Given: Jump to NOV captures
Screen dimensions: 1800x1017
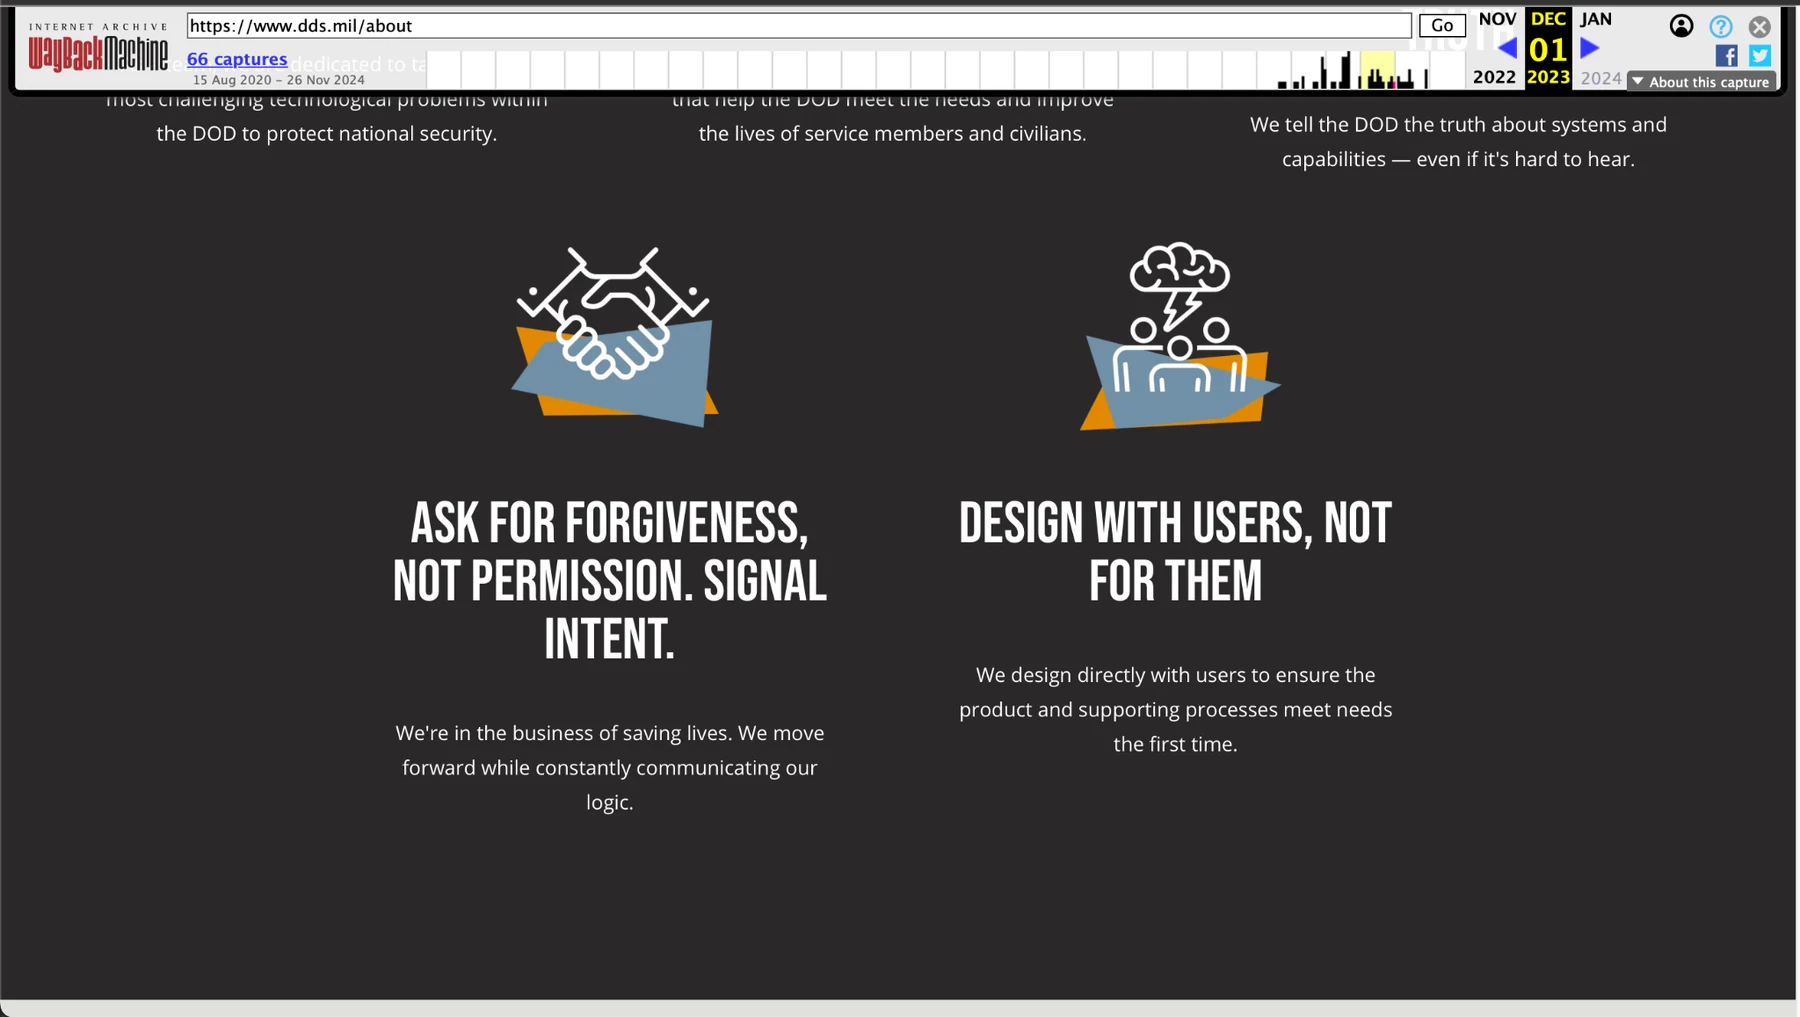Looking at the screenshot, I should [x=1497, y=19].
